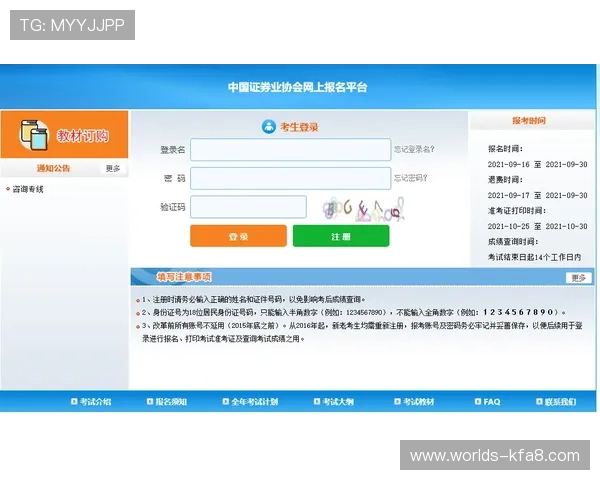Click notice item 3 about 改革前所有账号
The width and height of the screenshot is (600, 480).
click(362, 332)
